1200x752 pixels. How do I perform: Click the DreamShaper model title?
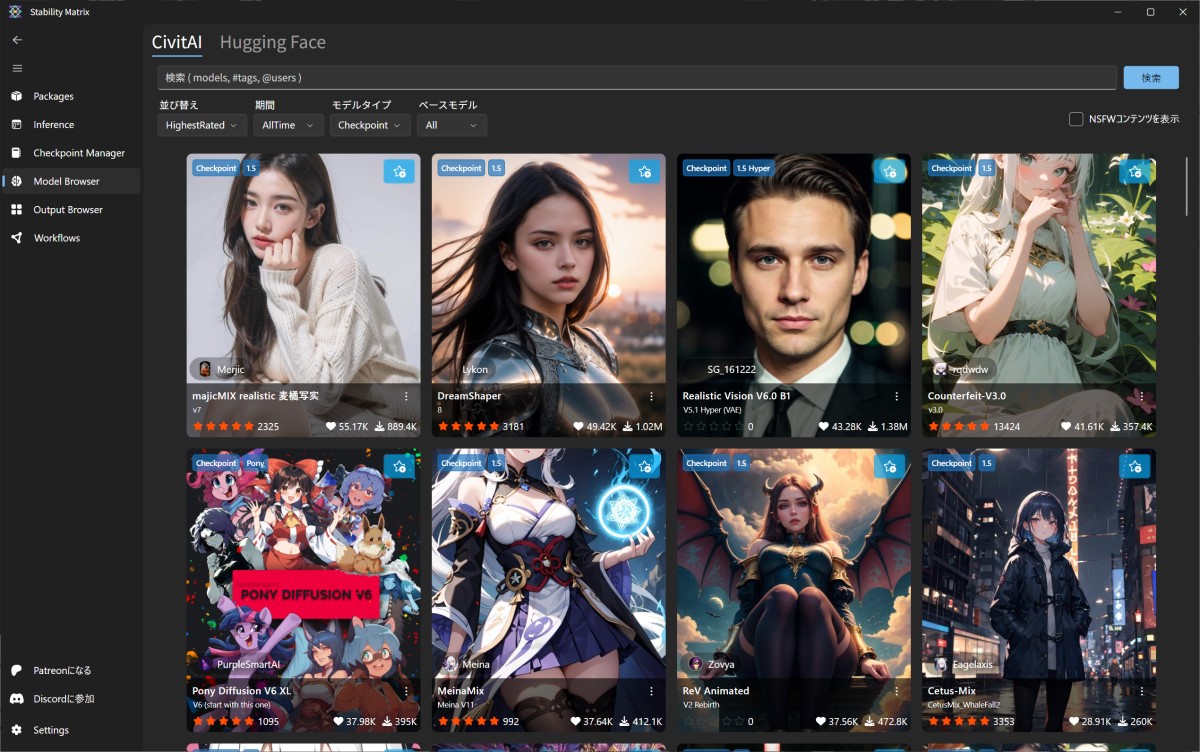[470, 396]
